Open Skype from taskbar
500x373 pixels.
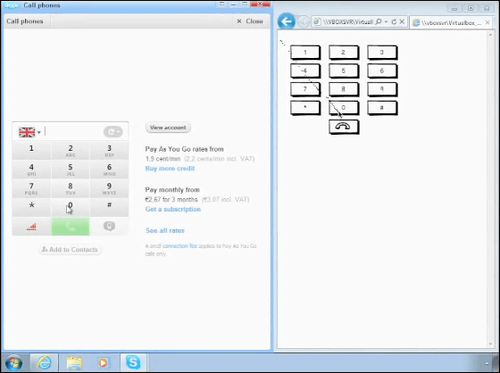[133, 362]
